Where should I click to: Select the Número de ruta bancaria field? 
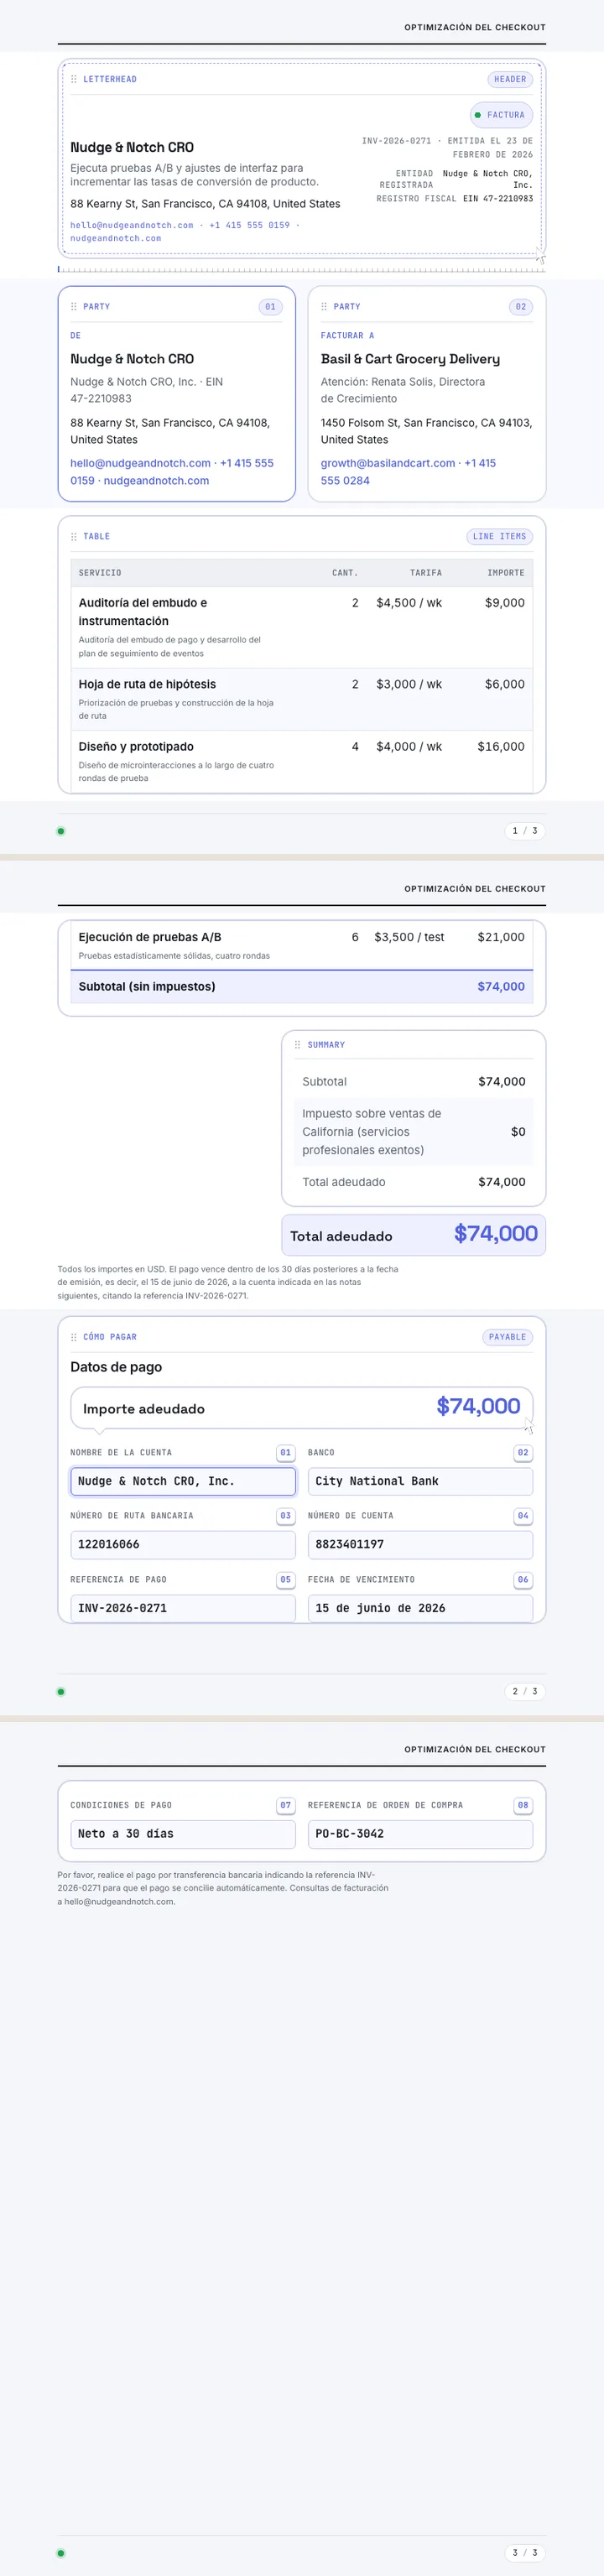pos(183,1545)
